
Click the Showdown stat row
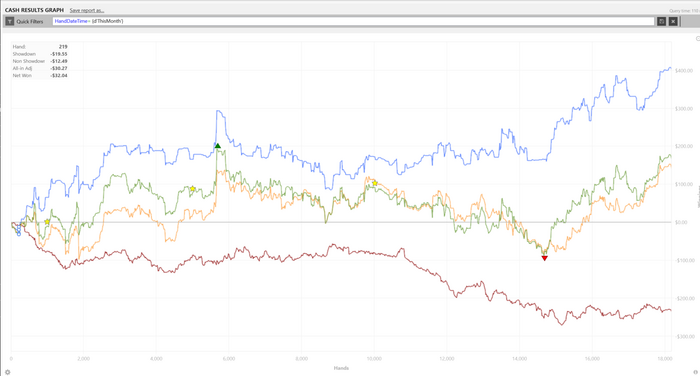coord(40,54)
